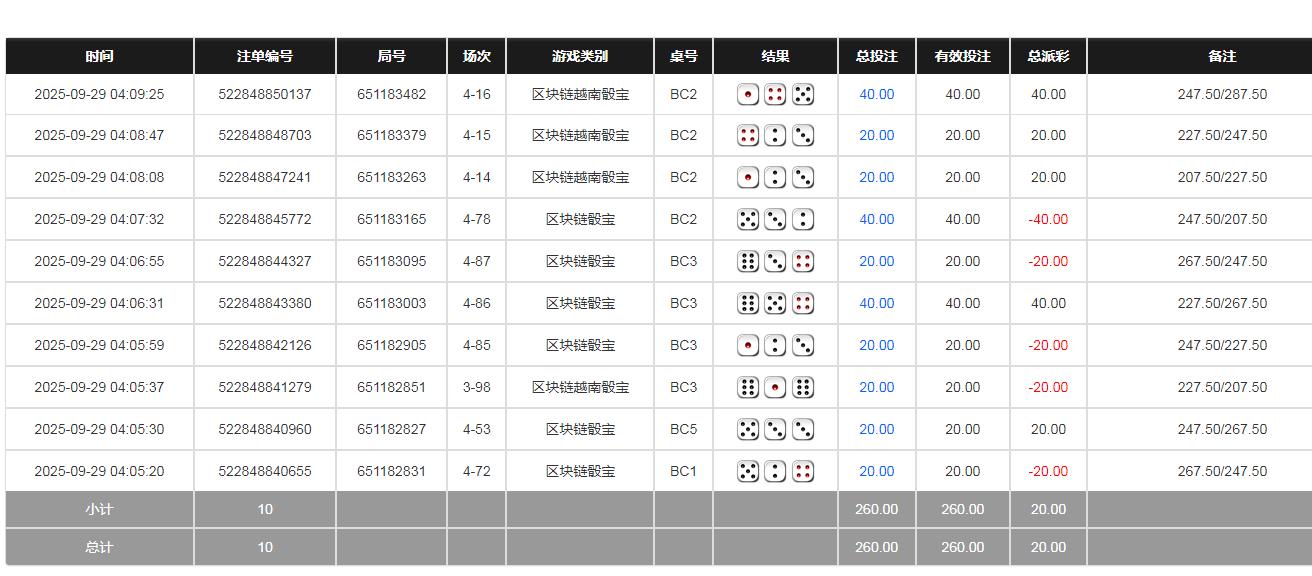Select the red single-pip dice for round 651182905
The width and height of the screenshot is (1312, 576).
[748, 344]
